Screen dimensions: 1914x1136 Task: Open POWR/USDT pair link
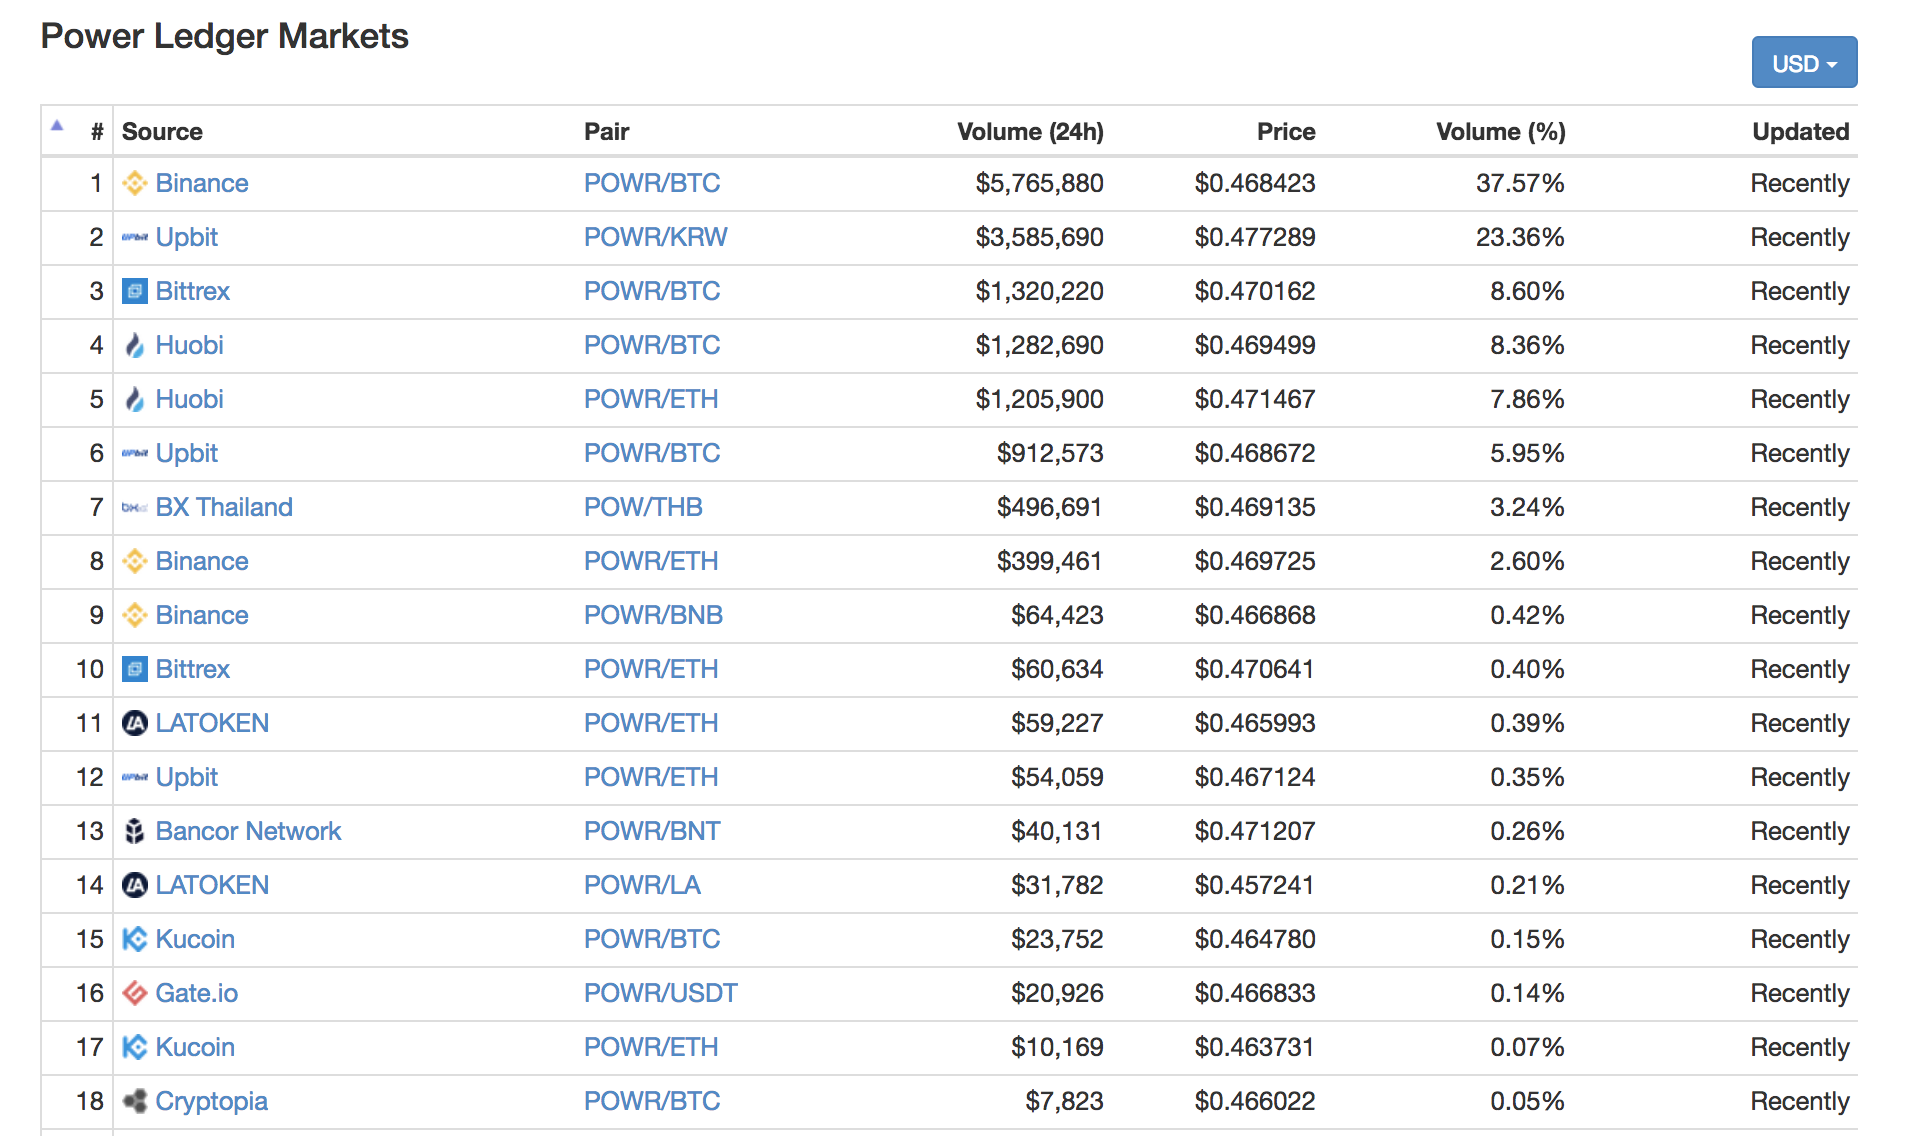(x=660, y=993)
